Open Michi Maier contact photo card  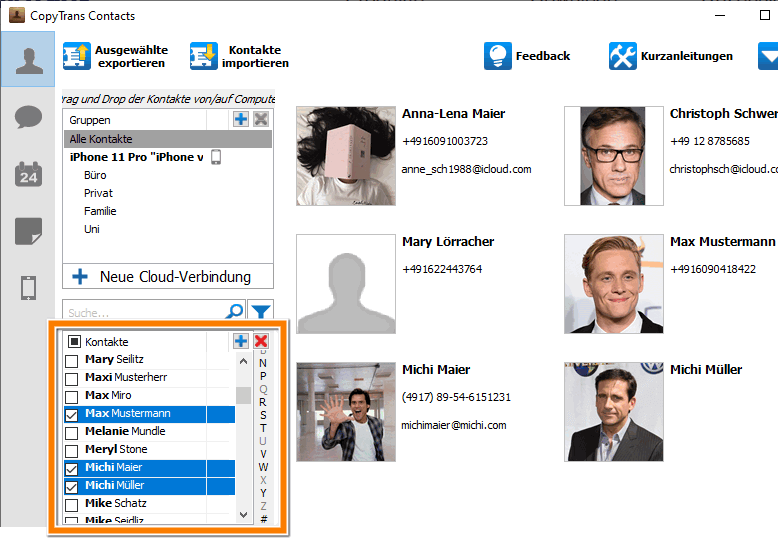point(346,412)
